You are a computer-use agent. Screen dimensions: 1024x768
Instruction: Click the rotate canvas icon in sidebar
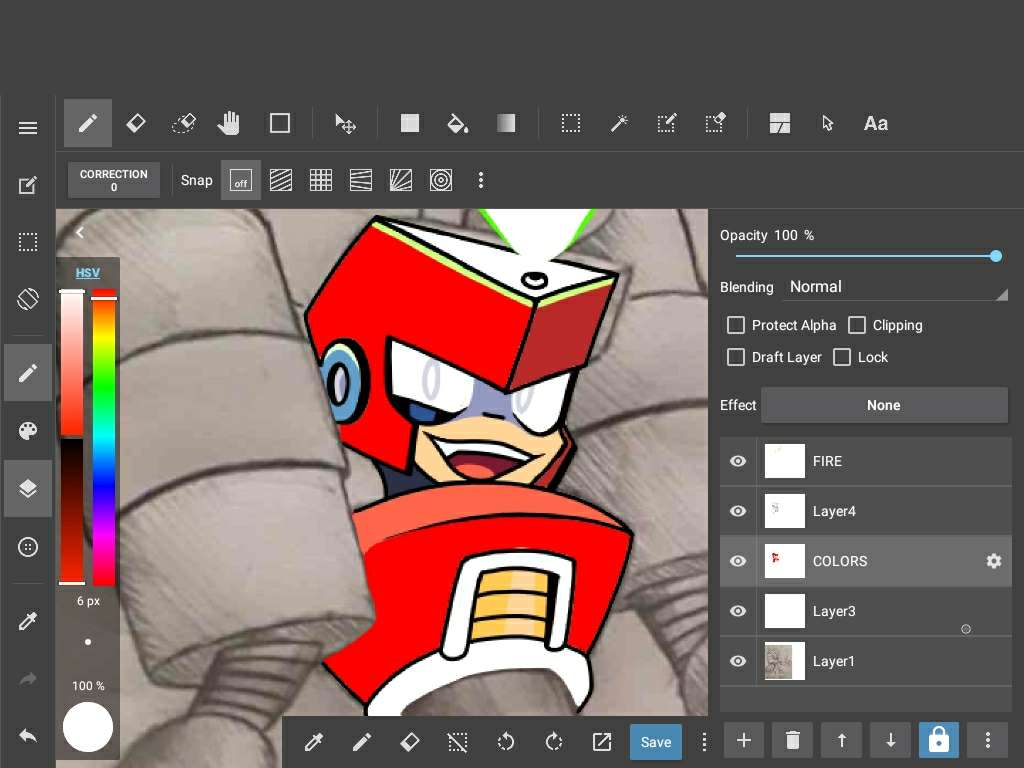click(x=27, y=299)
